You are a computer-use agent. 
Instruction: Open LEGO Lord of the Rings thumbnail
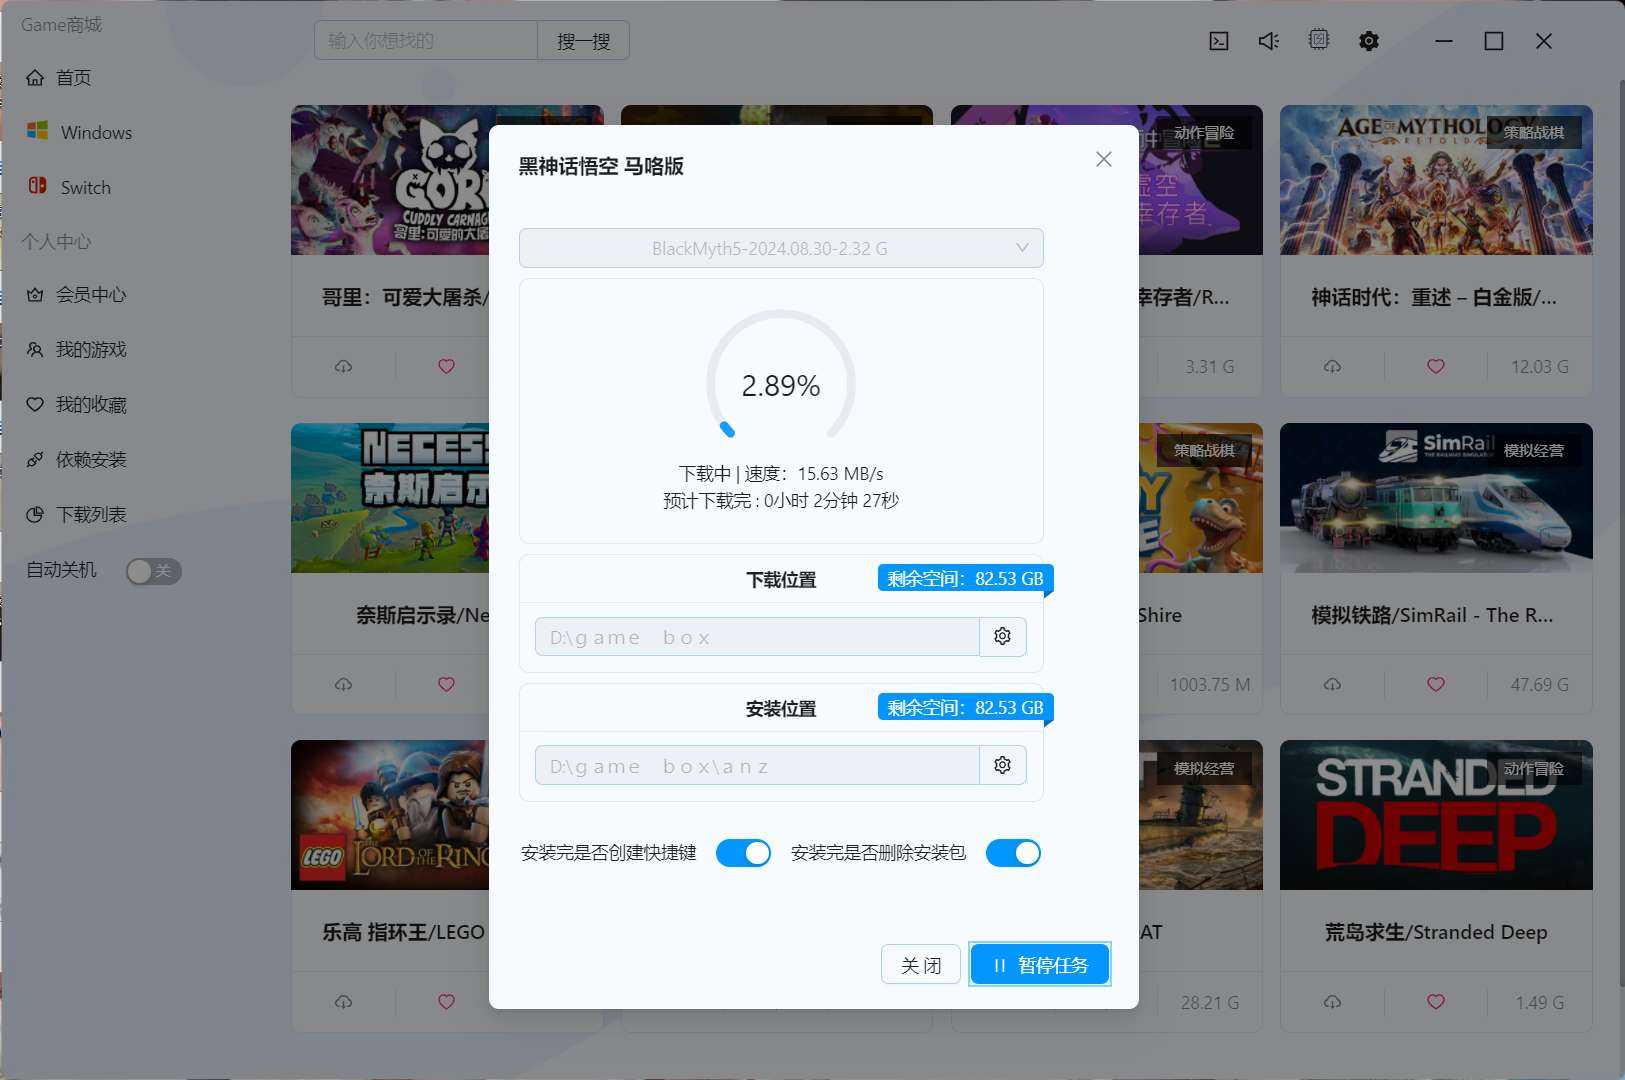click(390, 815)
